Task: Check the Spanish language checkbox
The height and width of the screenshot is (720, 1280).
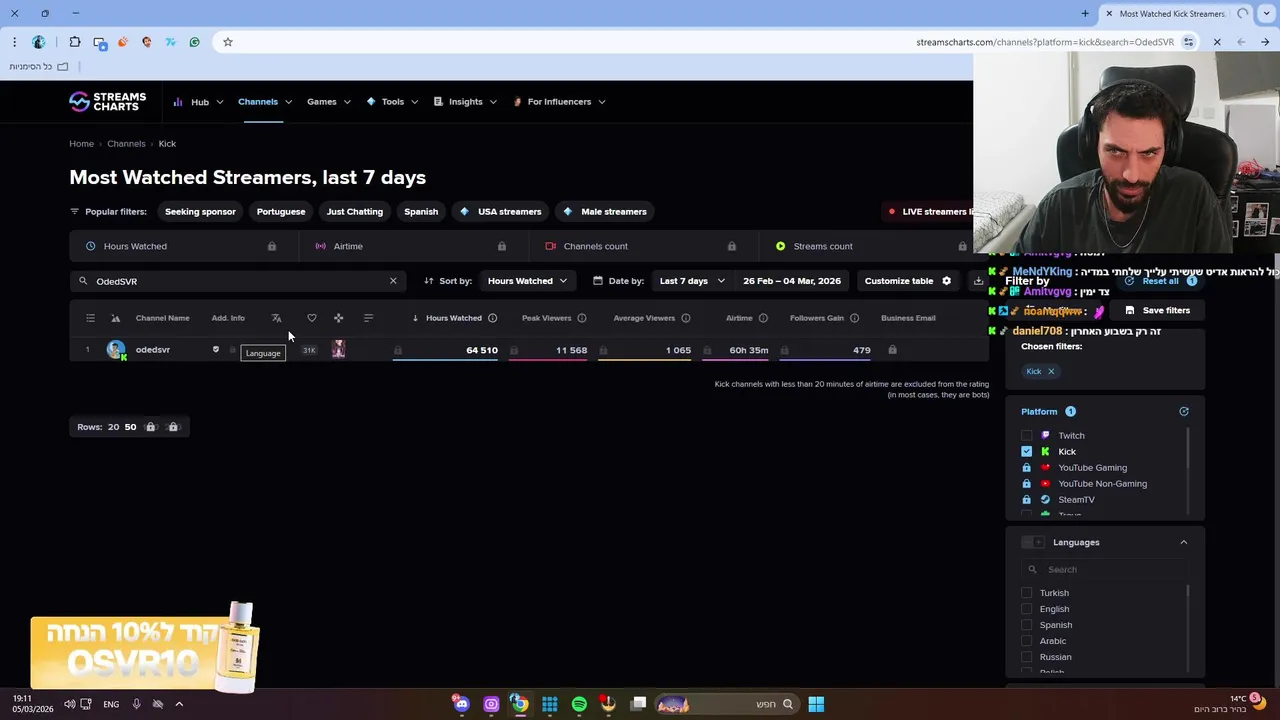Action: pyautogui.click(x=1027, y=625)
